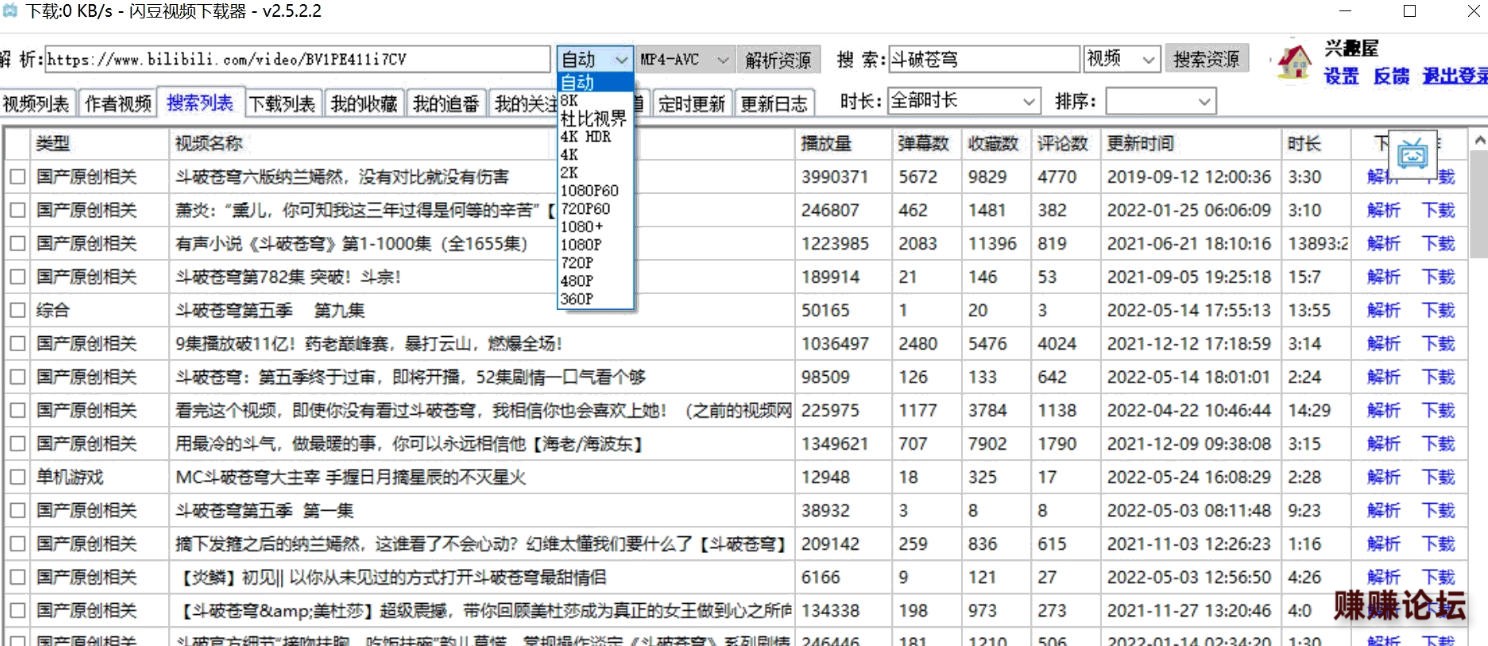This screenshot has height=646, width=1488.
Task: Switch to the 下载列表 tab
Action: point(281,103)
